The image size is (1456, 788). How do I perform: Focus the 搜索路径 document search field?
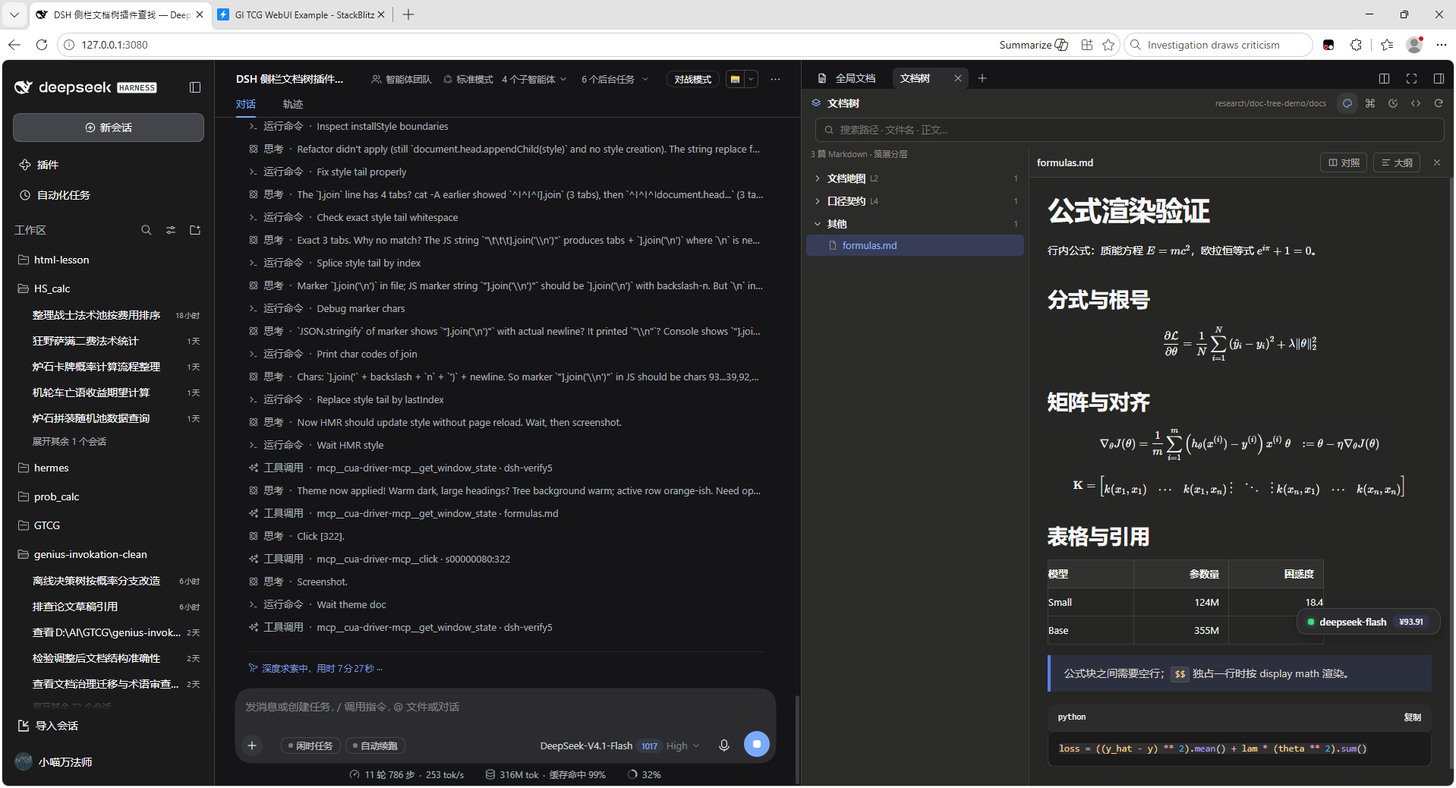[1130, 130]
